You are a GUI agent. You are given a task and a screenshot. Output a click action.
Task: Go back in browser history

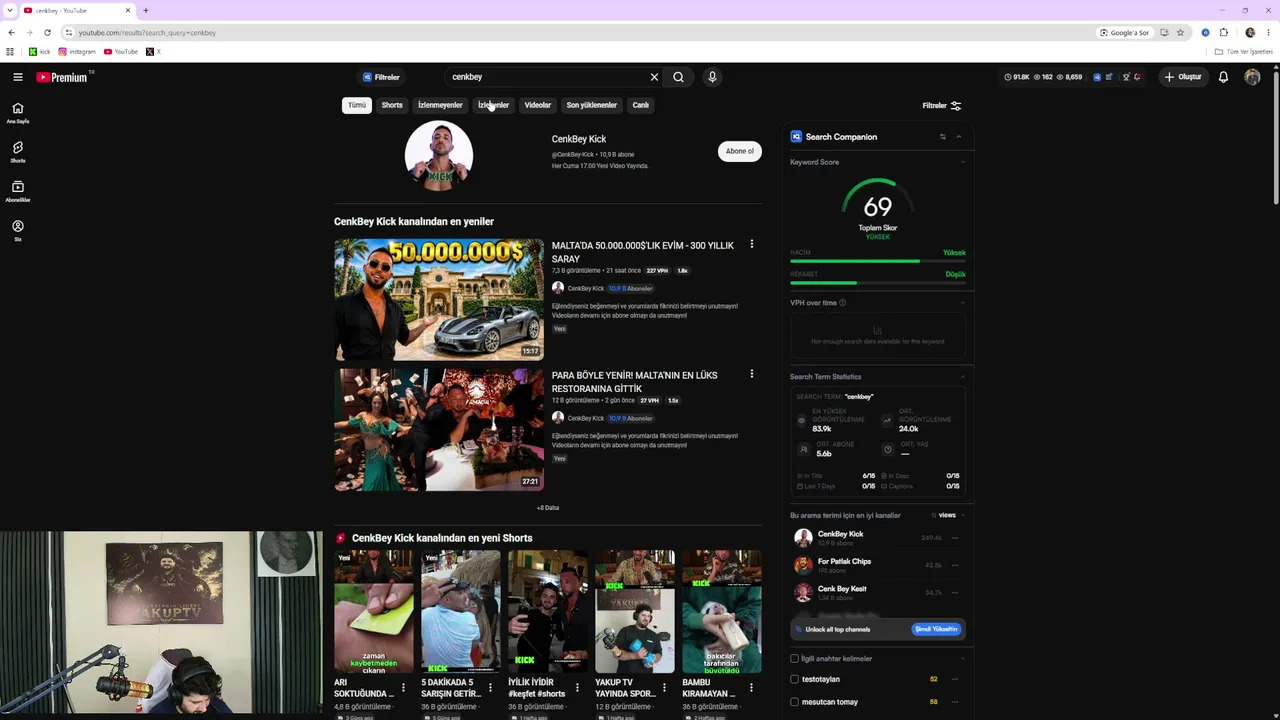(11, 32)
